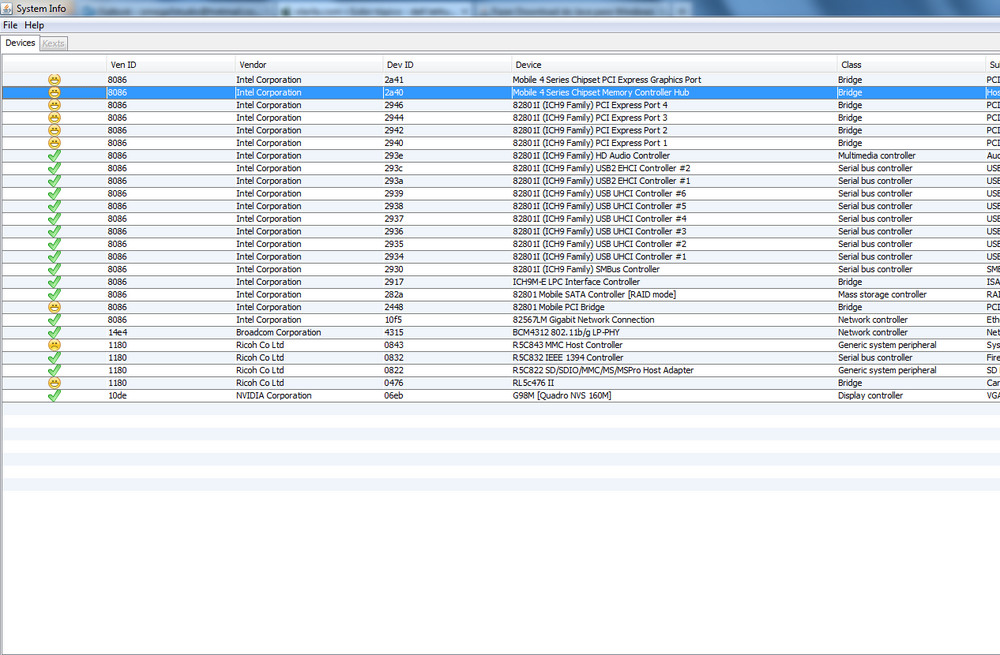Click the Class column header
The image size is (1000, 655).
[x=851, y=65]
